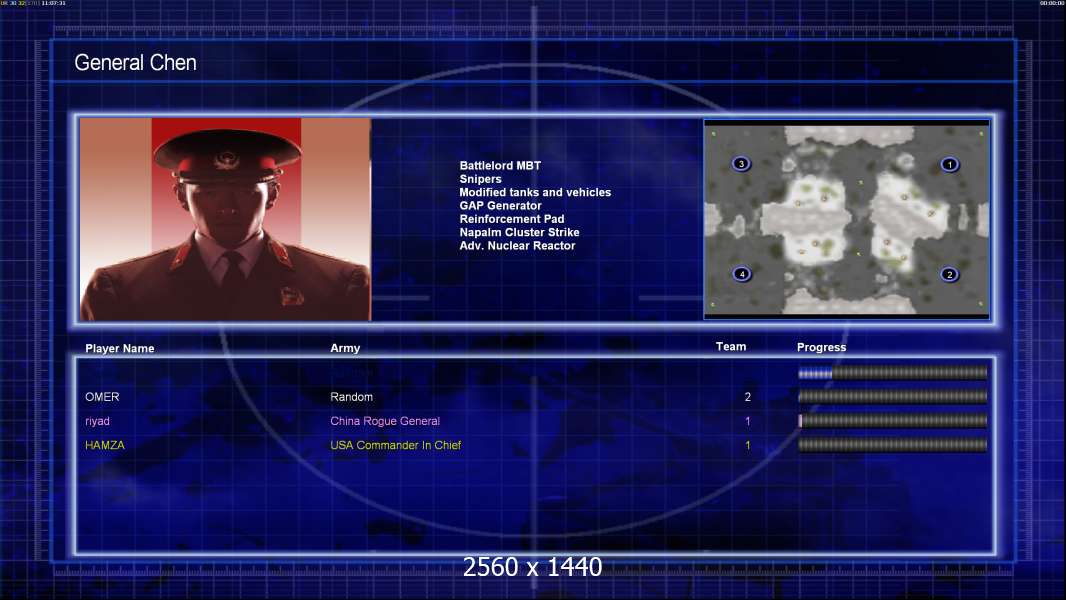Click General Chen's portrait image
Viewport: 1066px width, 600px height.
pos(226,219)
